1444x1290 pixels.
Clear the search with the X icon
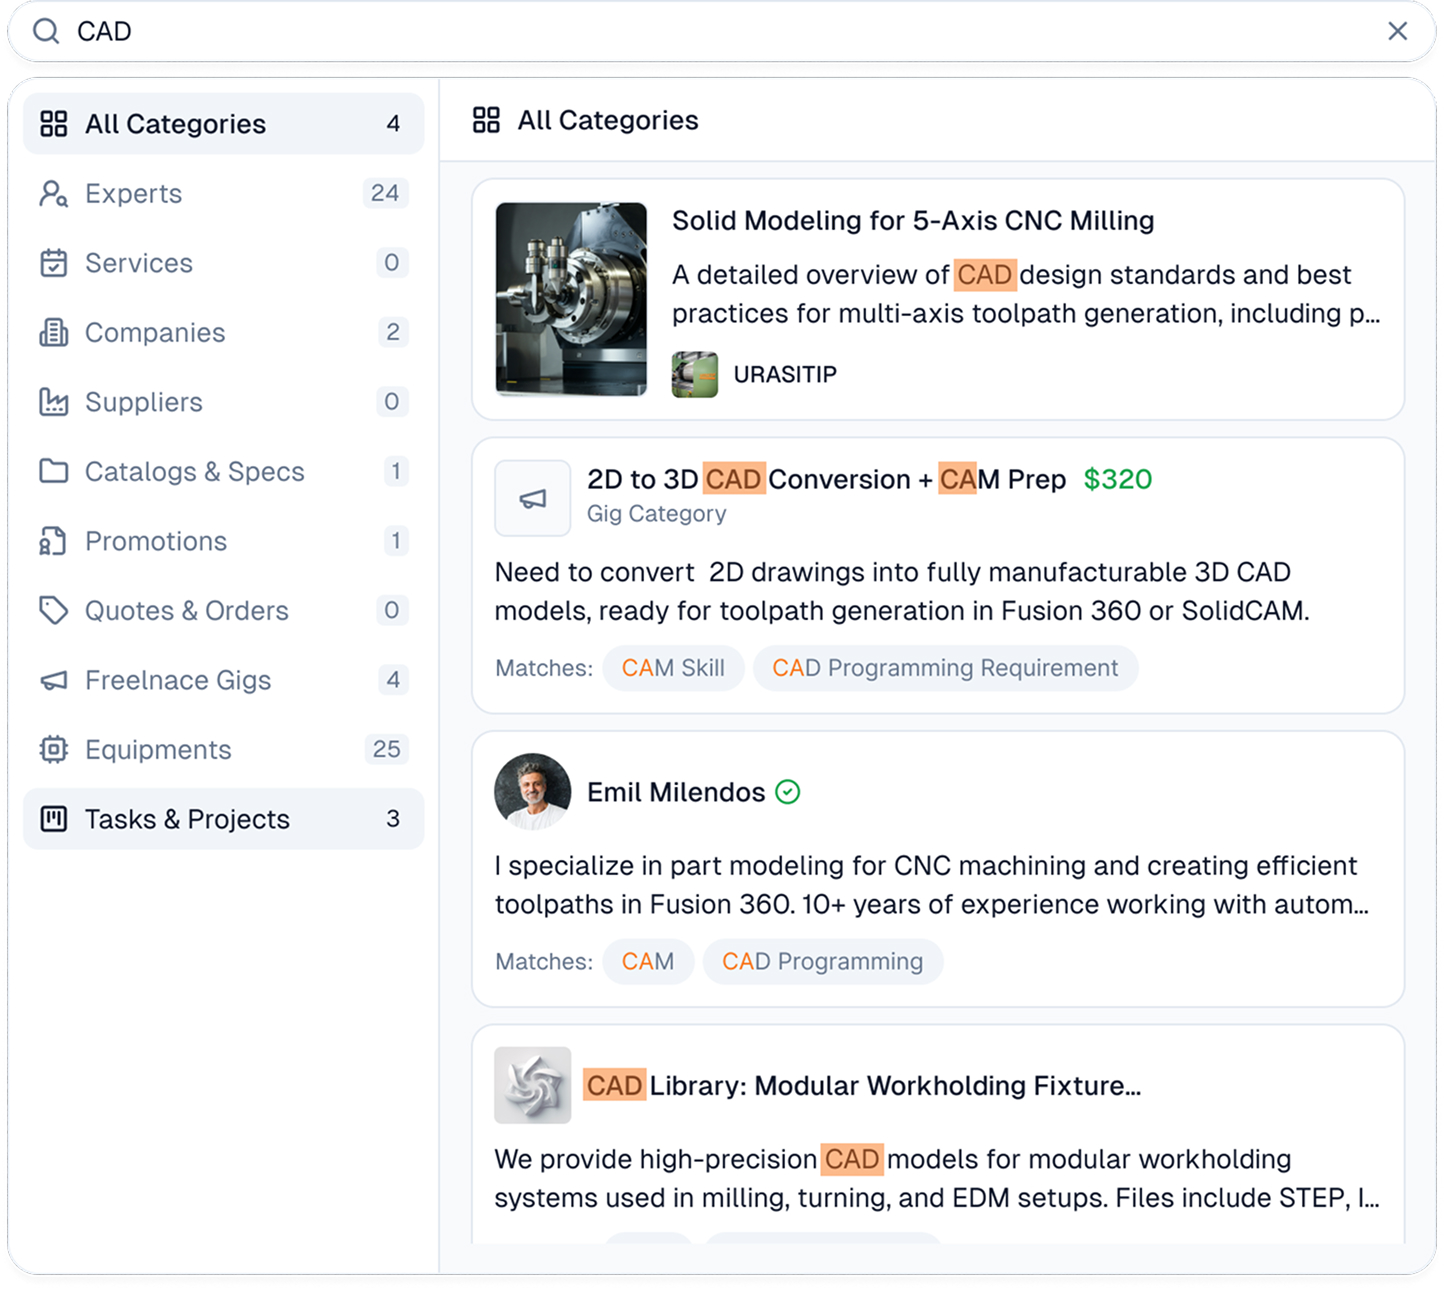coord(1397,32)
